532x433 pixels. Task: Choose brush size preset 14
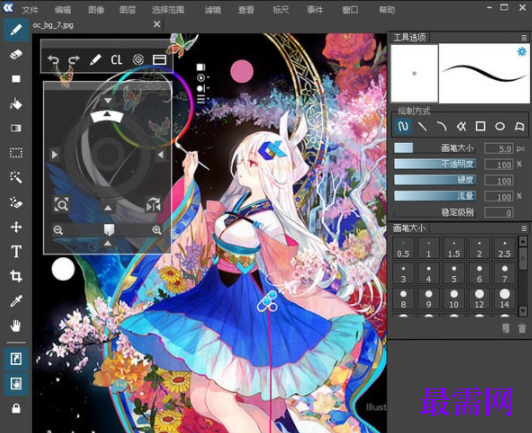pyautogui.click(x=505, y=299)
